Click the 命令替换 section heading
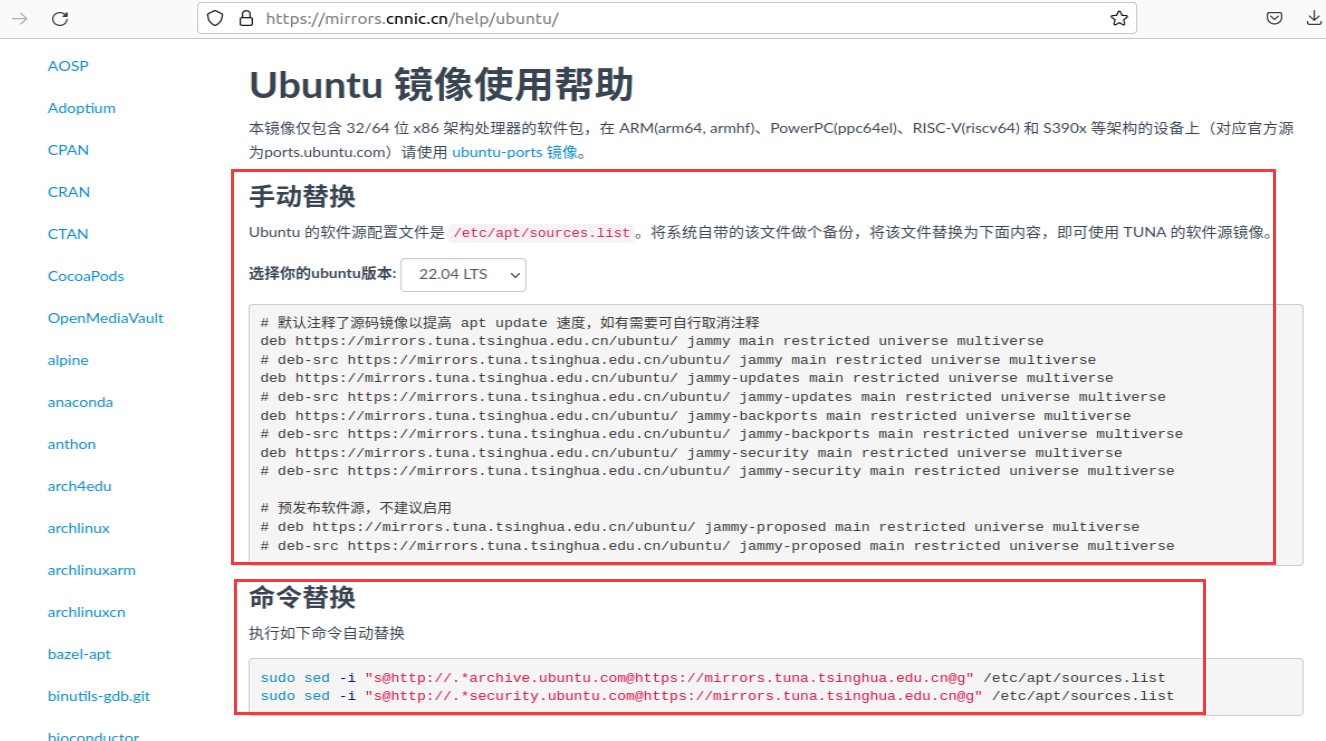The image size is (1326, 741). (302, 597)
